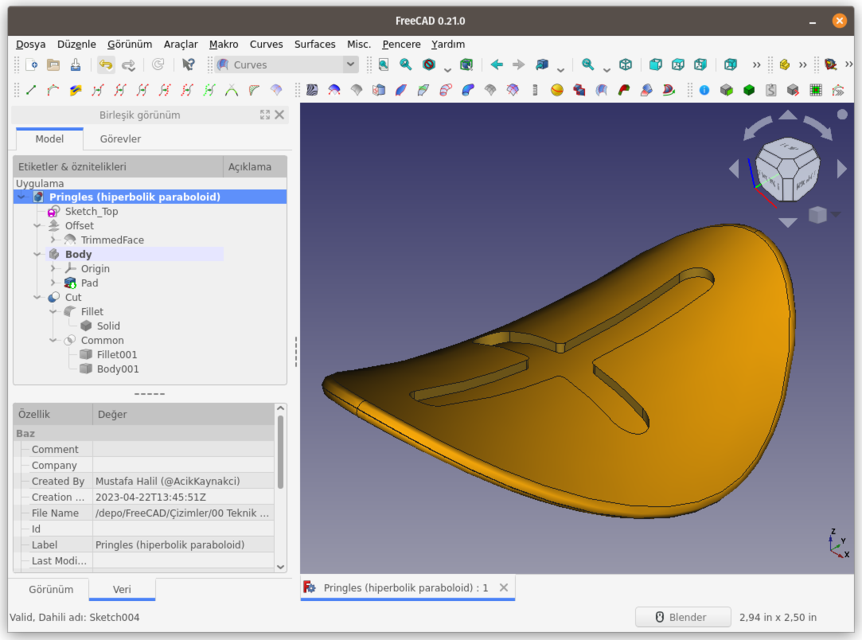
Task: Click the Refresh recompute icon
Action: point(158,65)
